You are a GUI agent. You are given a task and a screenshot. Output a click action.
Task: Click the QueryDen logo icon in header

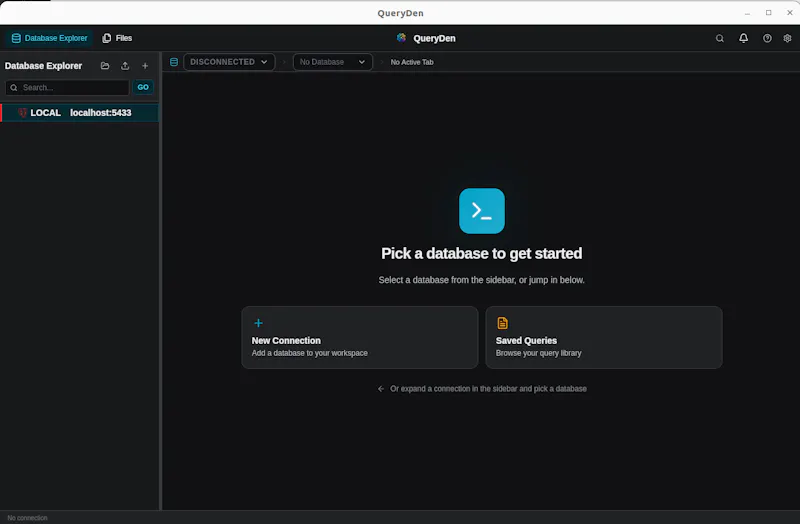[402, 38]
